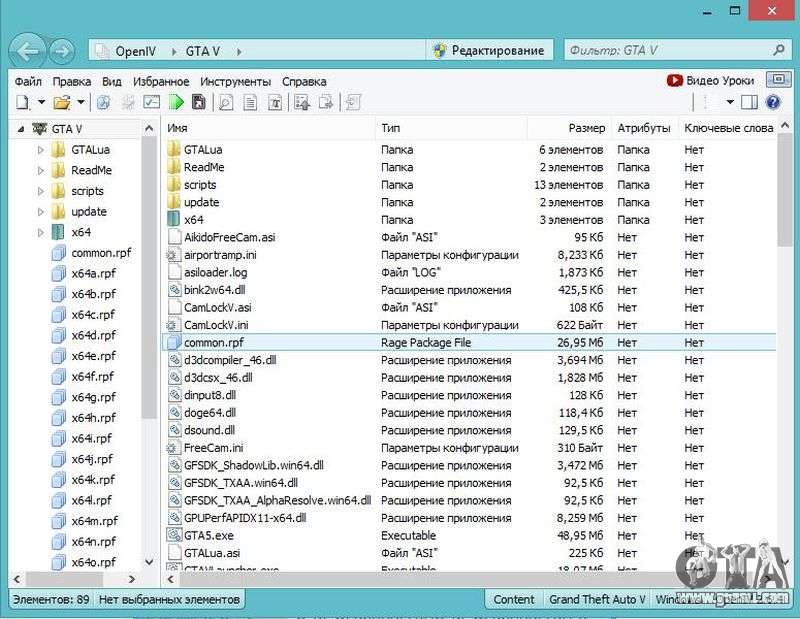Click the New file toolbar icon
Viewport: 800px width, 619px height.
pos(23,102)
